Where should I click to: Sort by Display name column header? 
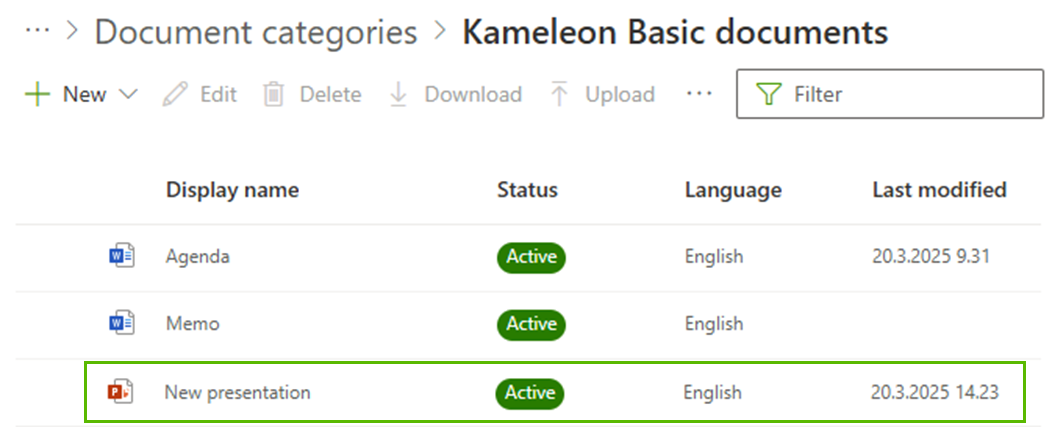pos(232,190)
